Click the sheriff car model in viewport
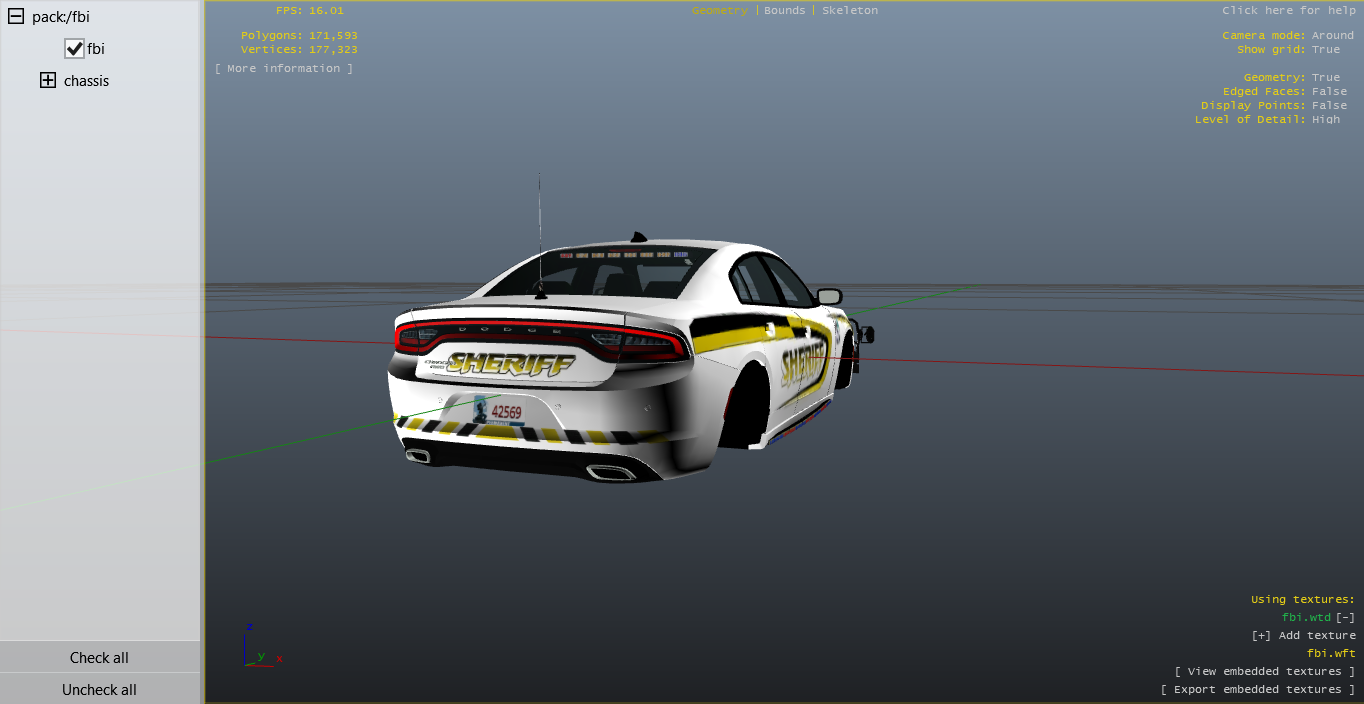The width and height of the screenshot is (1364, 704). coord(620,370)
